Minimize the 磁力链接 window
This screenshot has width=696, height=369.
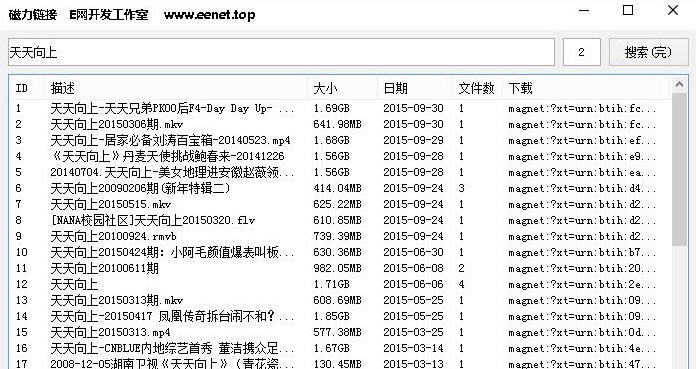(584, 11)
